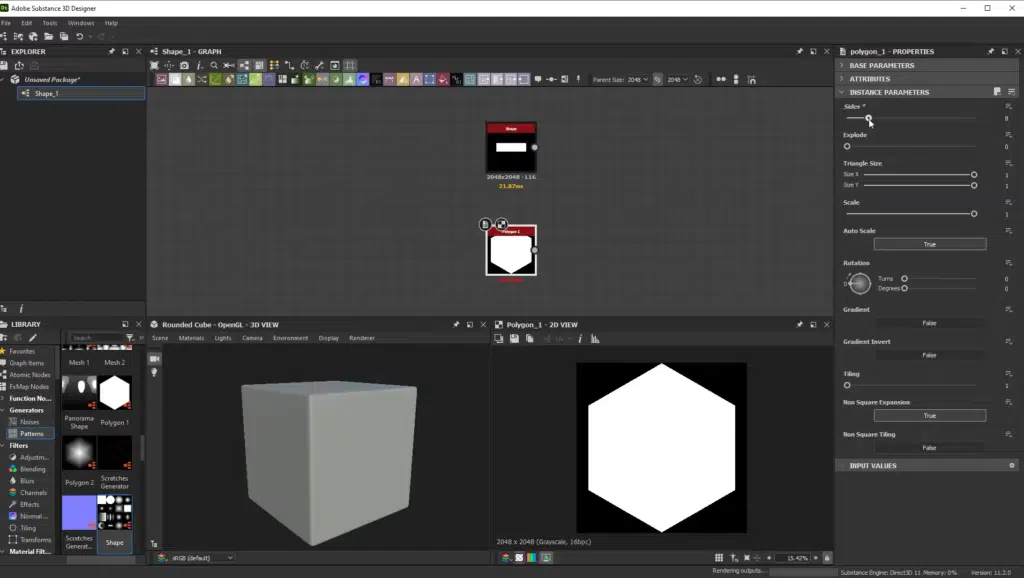Toggle Non Square Expansion off

(x=929, y=415)
